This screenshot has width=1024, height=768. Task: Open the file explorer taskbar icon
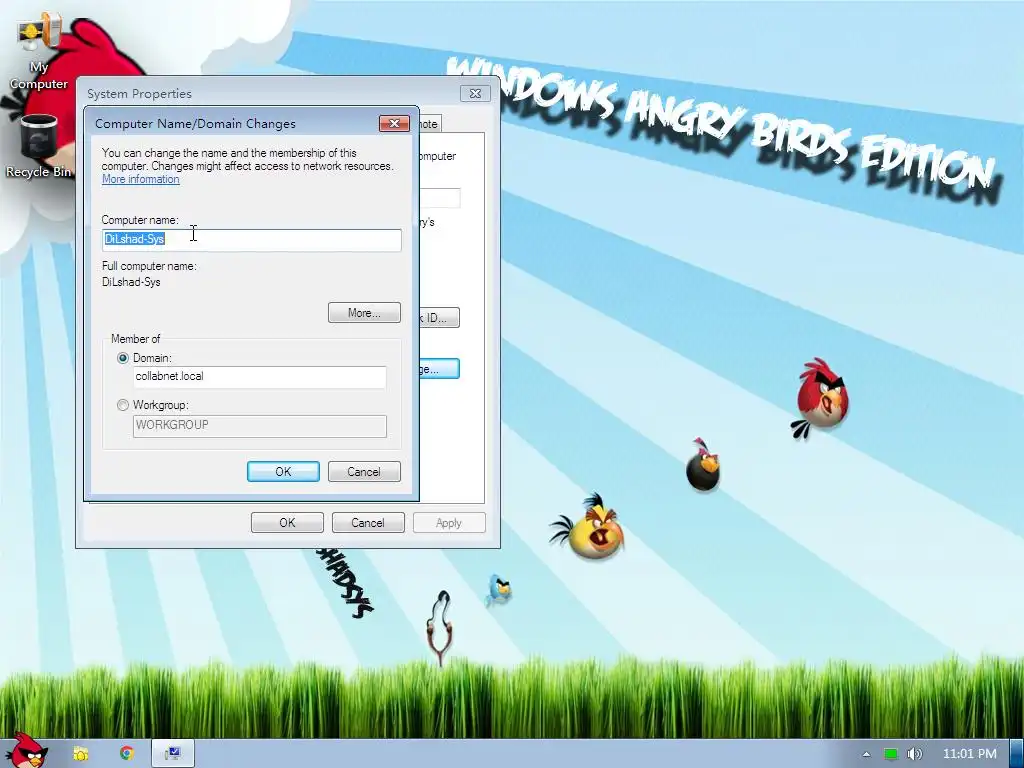pyautogui.click(x=81, y=754)
